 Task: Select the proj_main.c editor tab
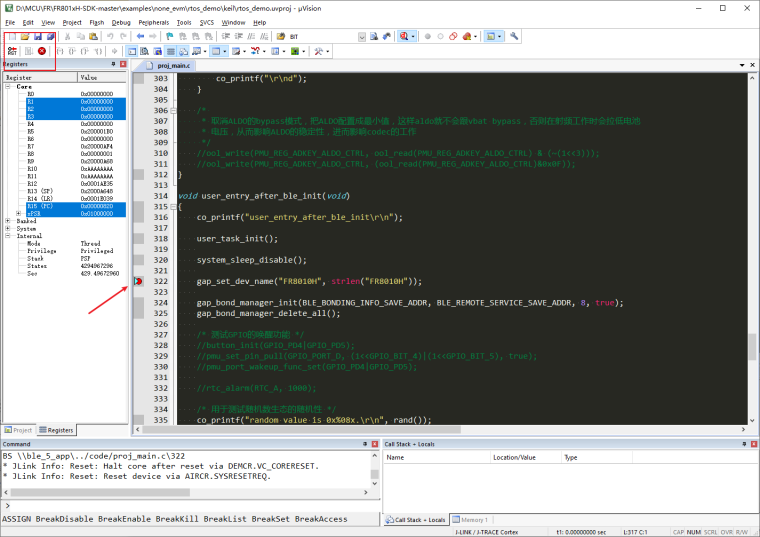(x=169, y=65)
